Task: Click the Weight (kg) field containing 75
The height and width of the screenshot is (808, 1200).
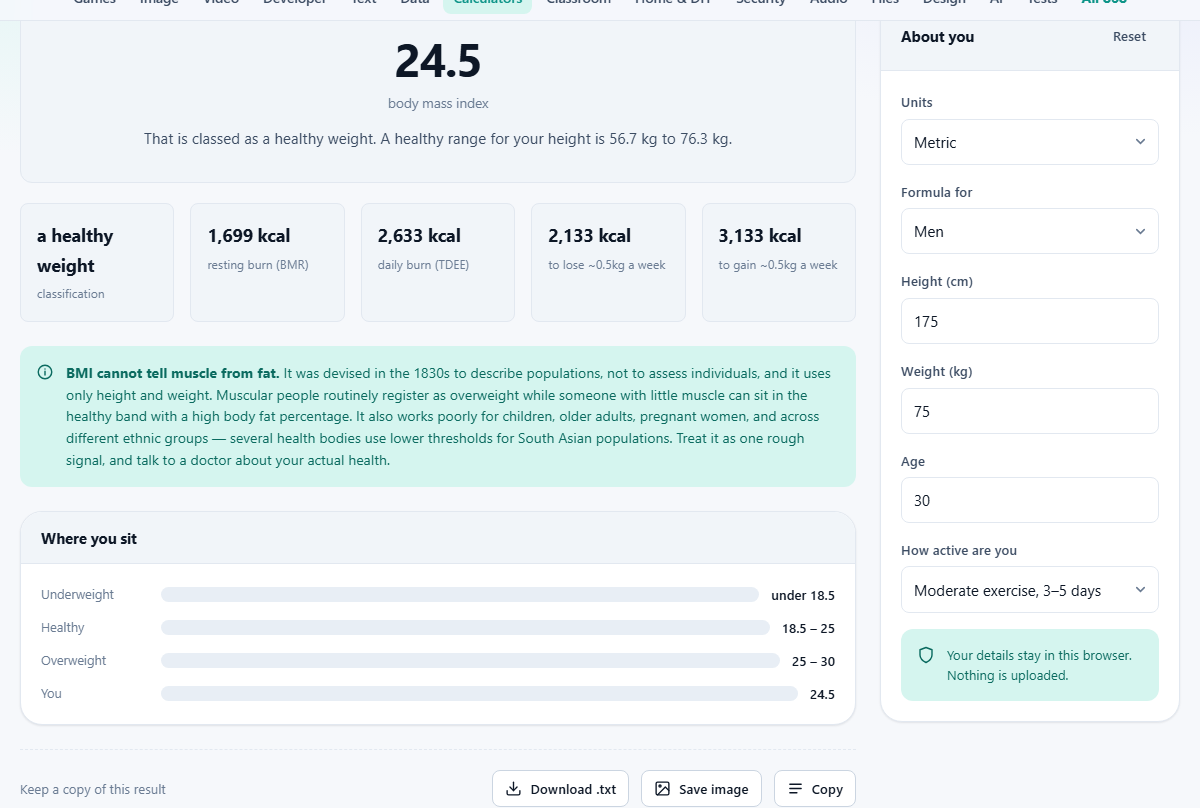Action: tap(1029, 411)
